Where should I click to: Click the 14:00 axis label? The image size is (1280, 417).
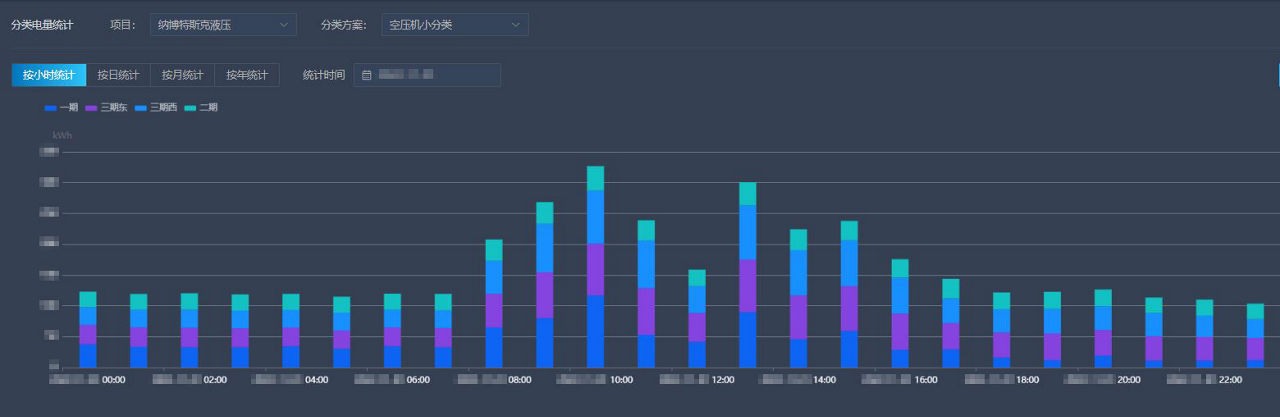825,380
